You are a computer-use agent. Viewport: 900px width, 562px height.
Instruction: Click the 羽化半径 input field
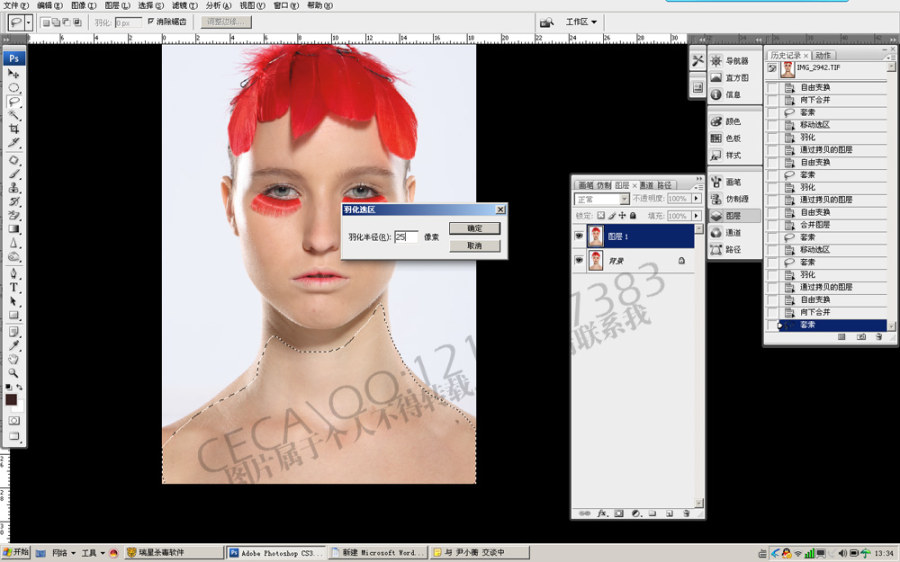(x=406, y=237)
